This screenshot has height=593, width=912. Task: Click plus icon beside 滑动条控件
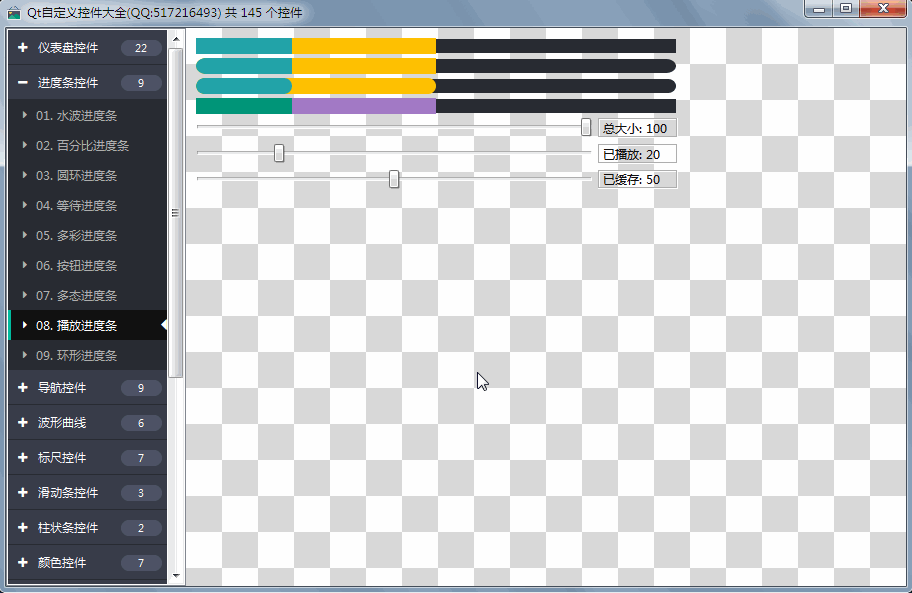point(22,493)
